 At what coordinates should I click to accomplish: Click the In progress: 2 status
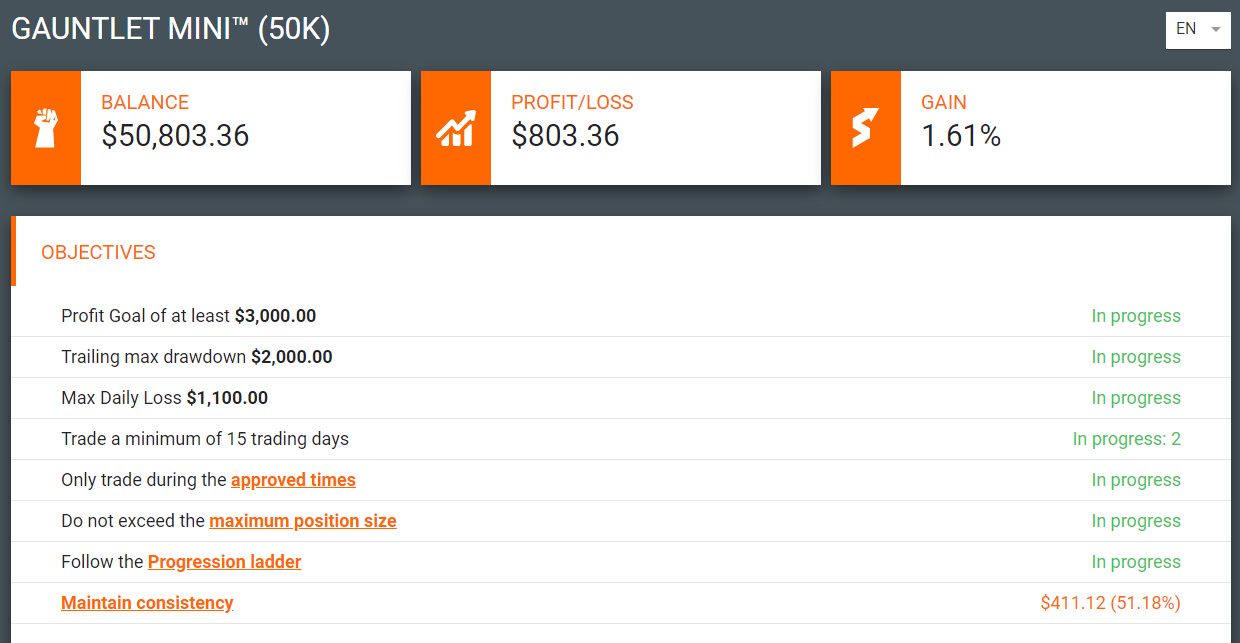(1127, 439)
